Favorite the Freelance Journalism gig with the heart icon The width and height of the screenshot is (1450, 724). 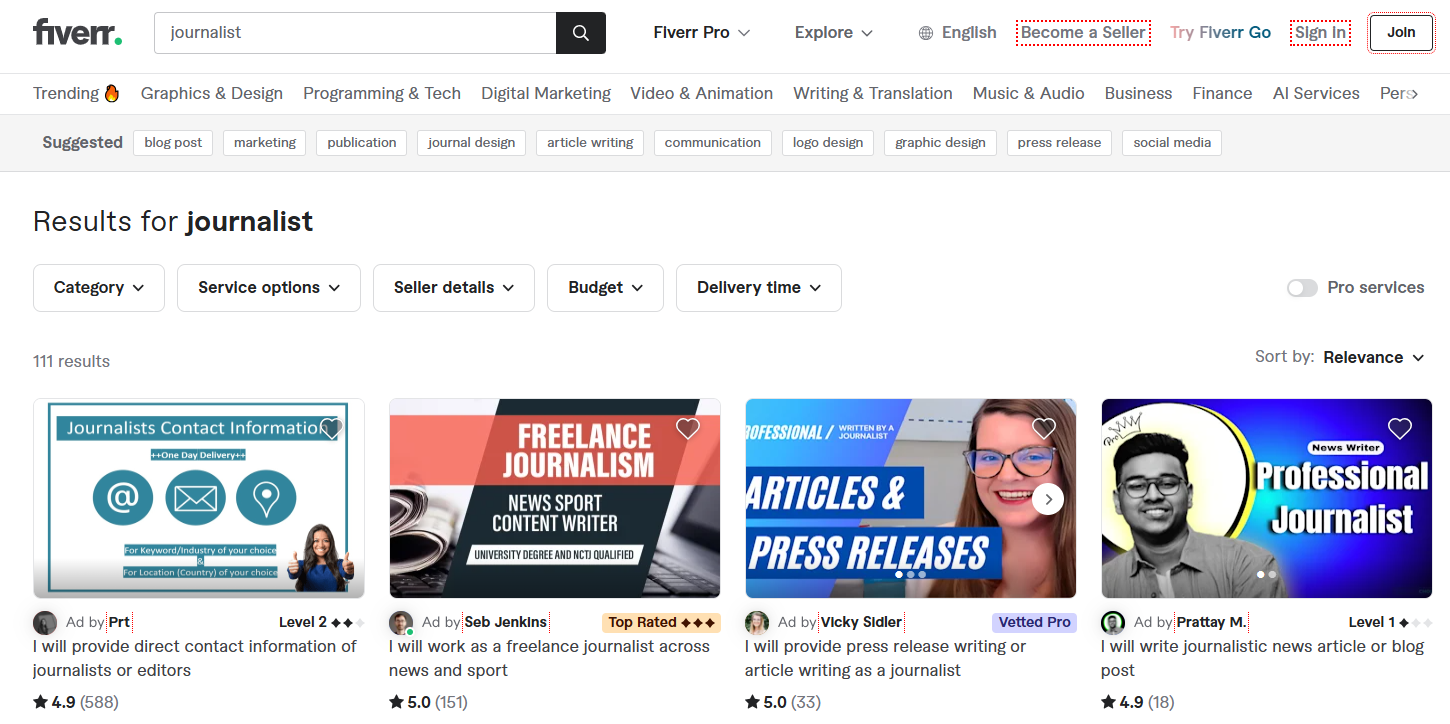[687, 428]
